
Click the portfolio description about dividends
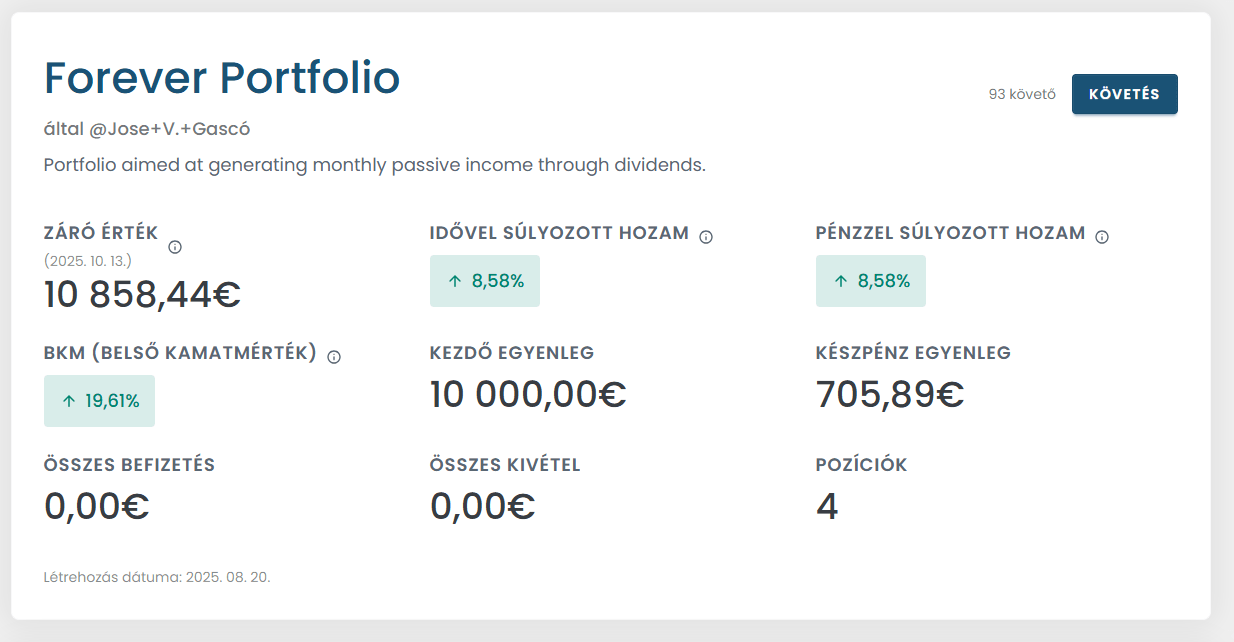pos(375,165)
